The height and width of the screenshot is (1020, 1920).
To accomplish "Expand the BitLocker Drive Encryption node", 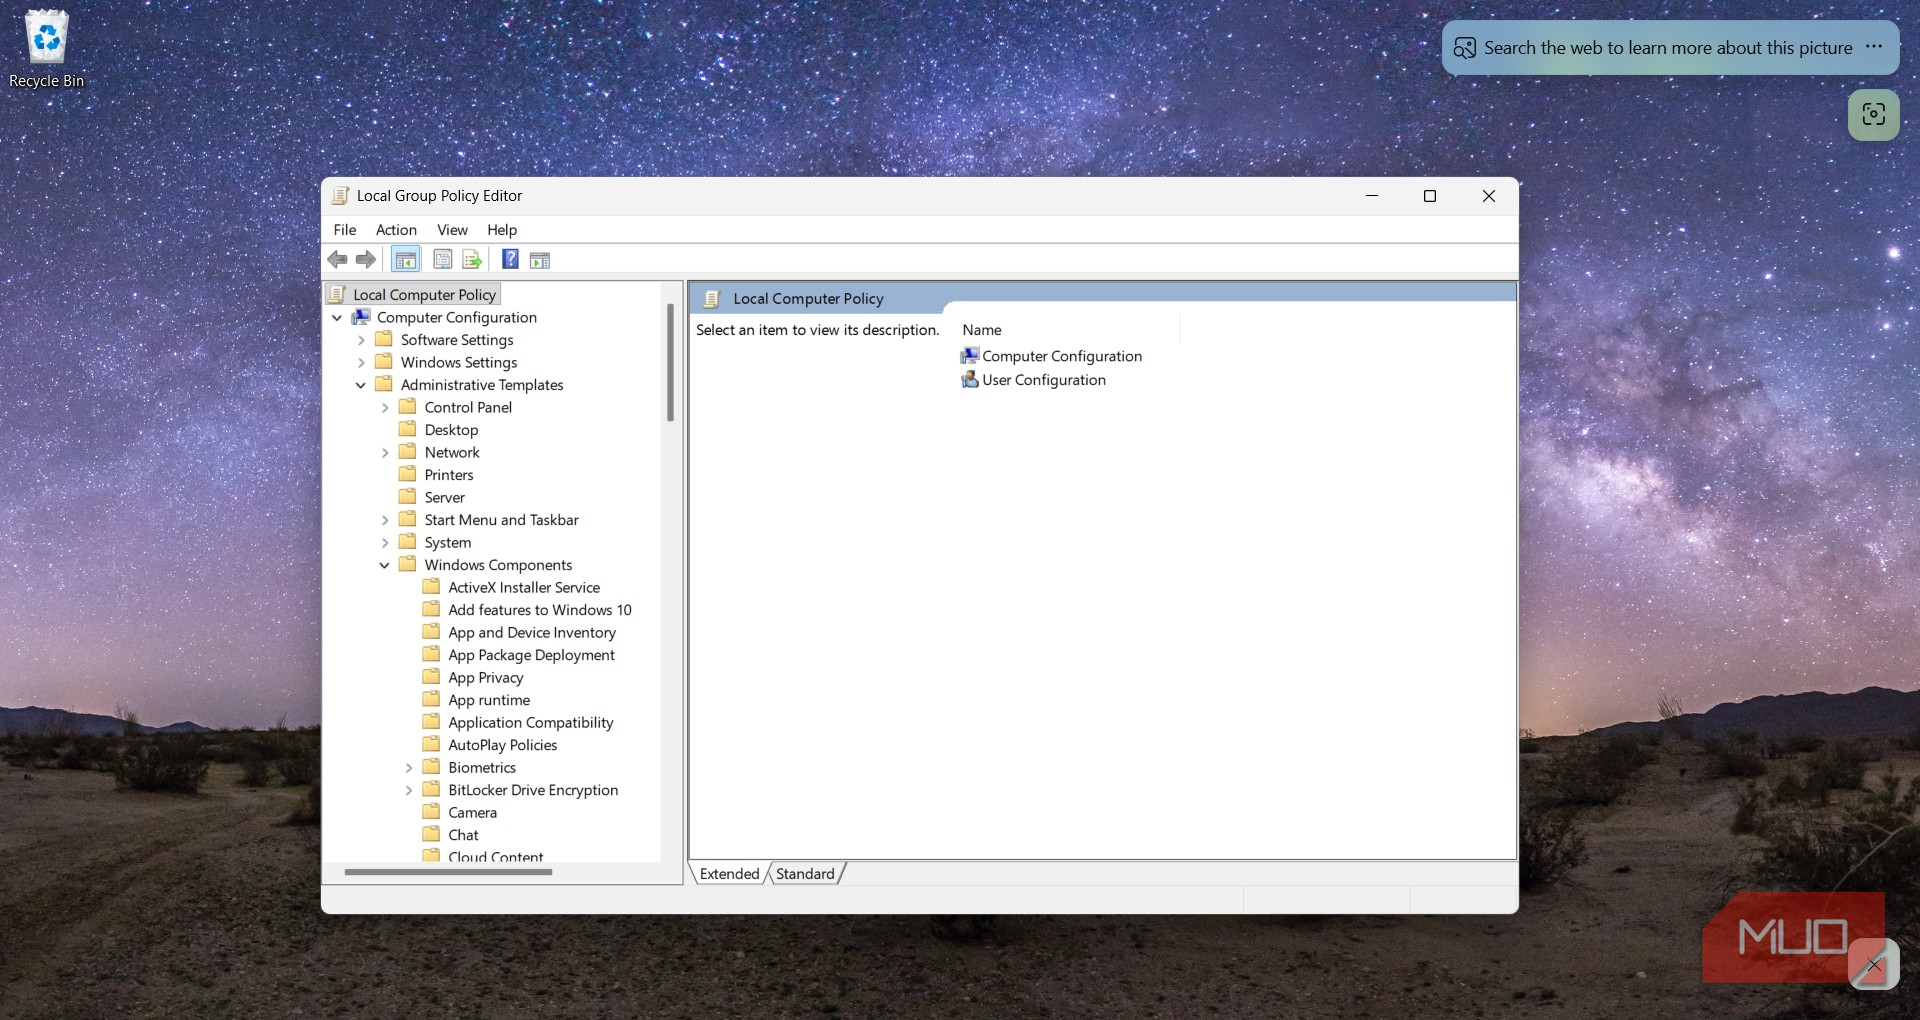I will 408,790.
